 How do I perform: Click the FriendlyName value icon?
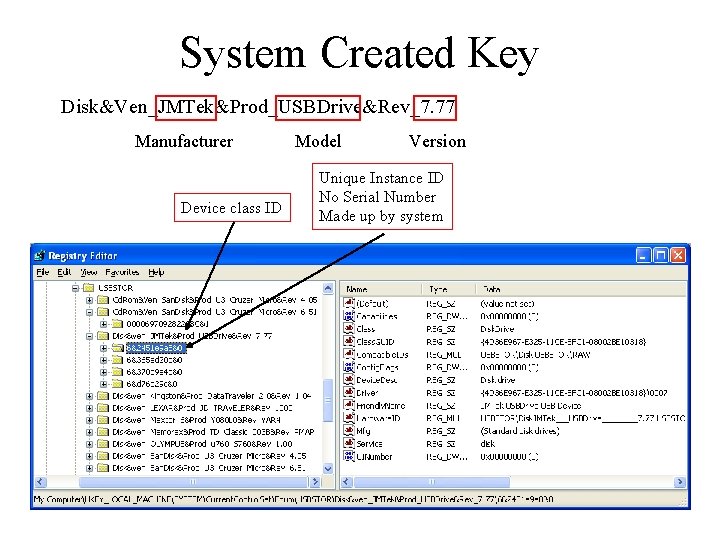click(x=349, y=405)
